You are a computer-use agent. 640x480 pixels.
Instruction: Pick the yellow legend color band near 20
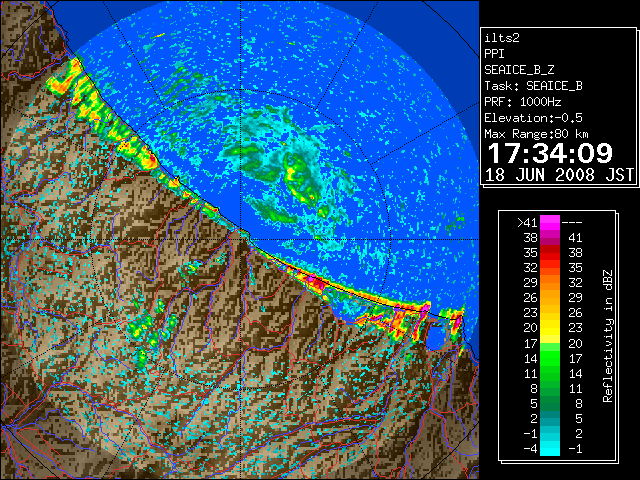pos(550,328)
